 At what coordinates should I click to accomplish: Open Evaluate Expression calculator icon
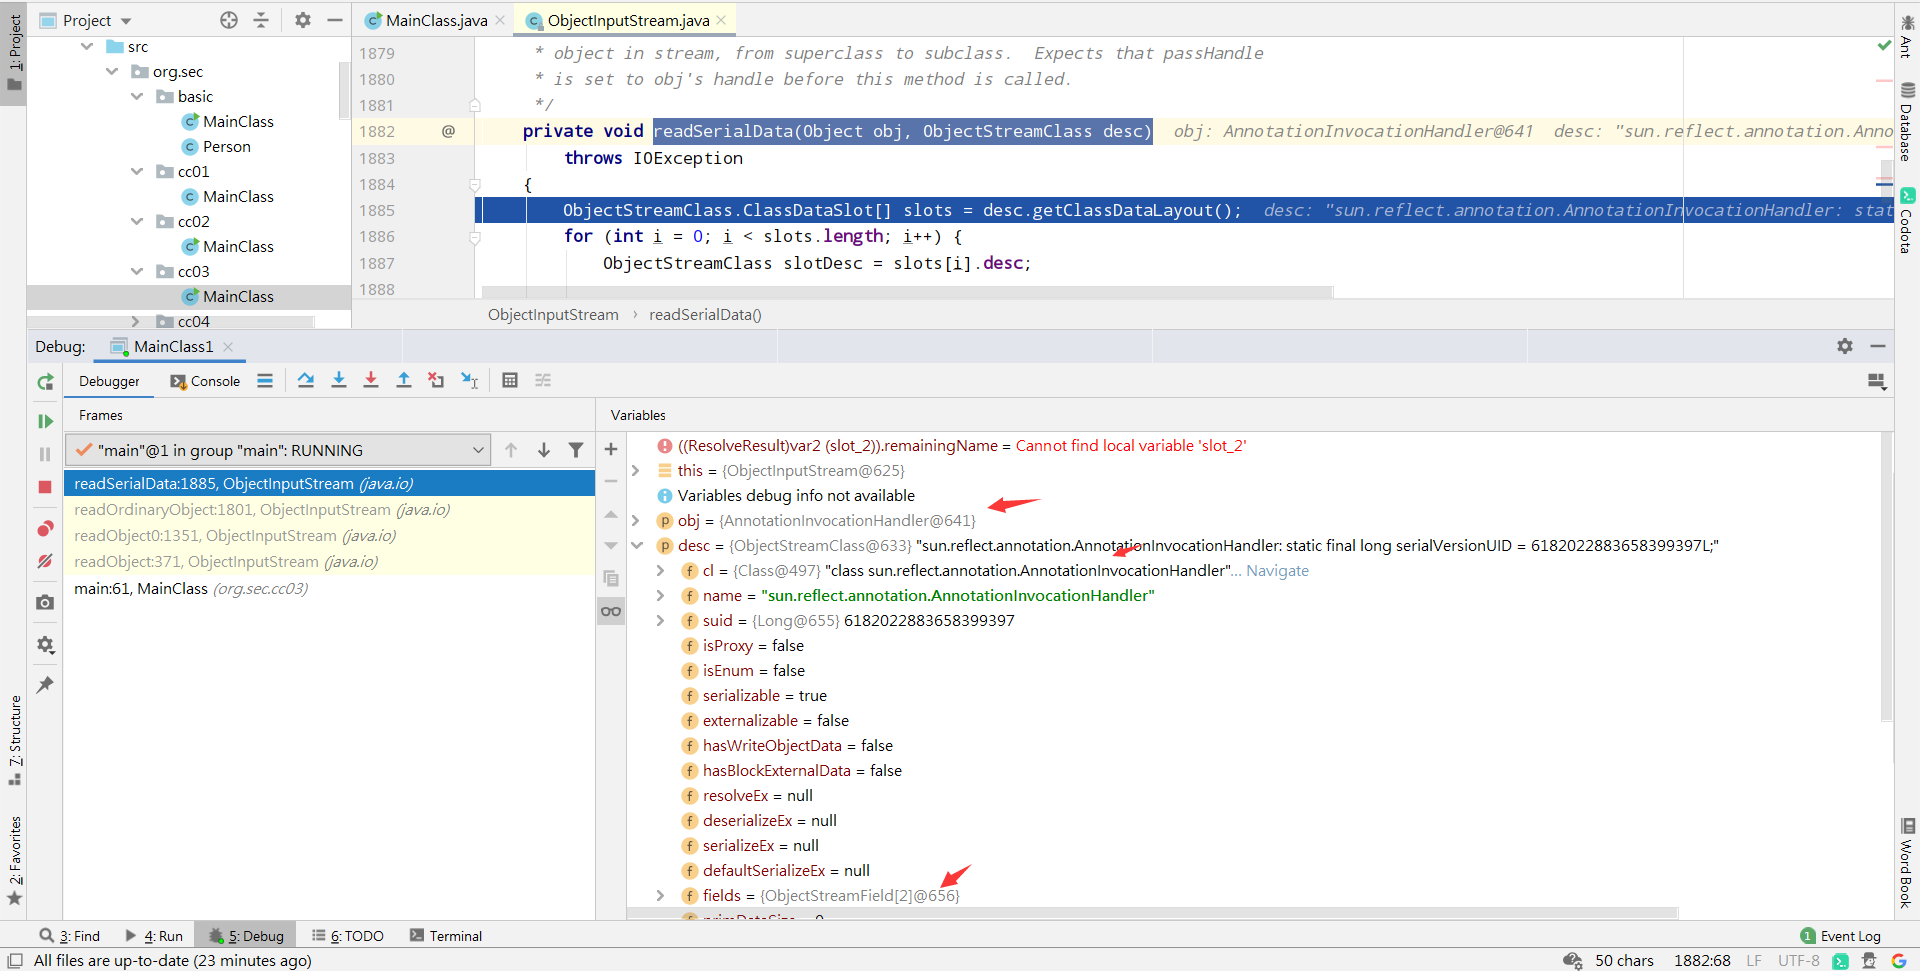coord(510,380)
